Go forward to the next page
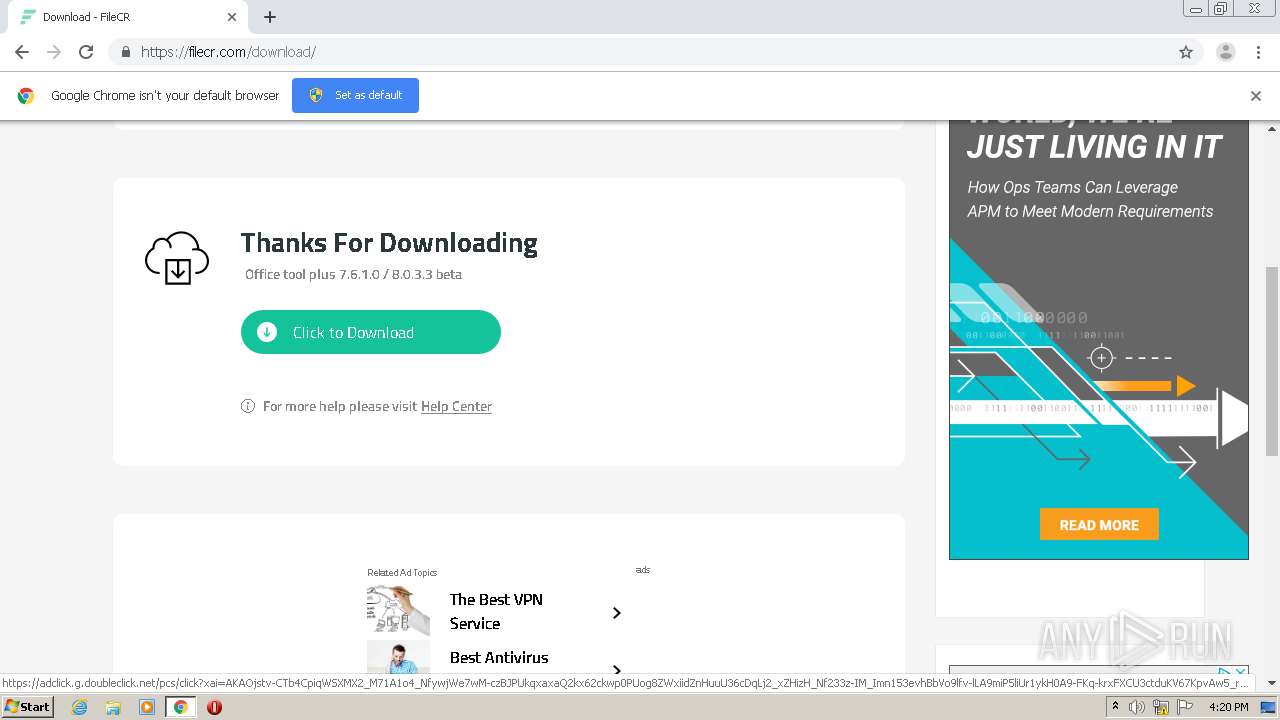Viewport: 1280px width, 720px height. click(x=54, y=52)
